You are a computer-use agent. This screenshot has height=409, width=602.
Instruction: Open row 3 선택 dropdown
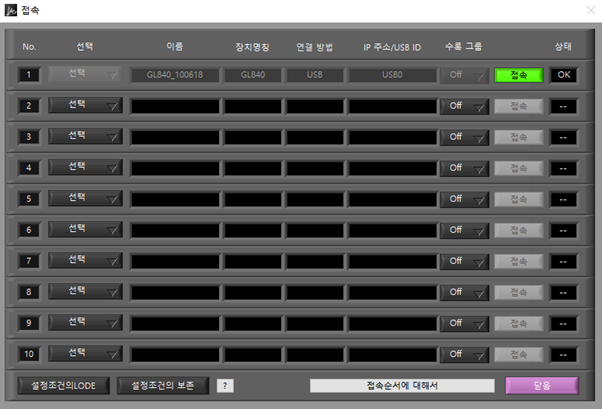85,136
